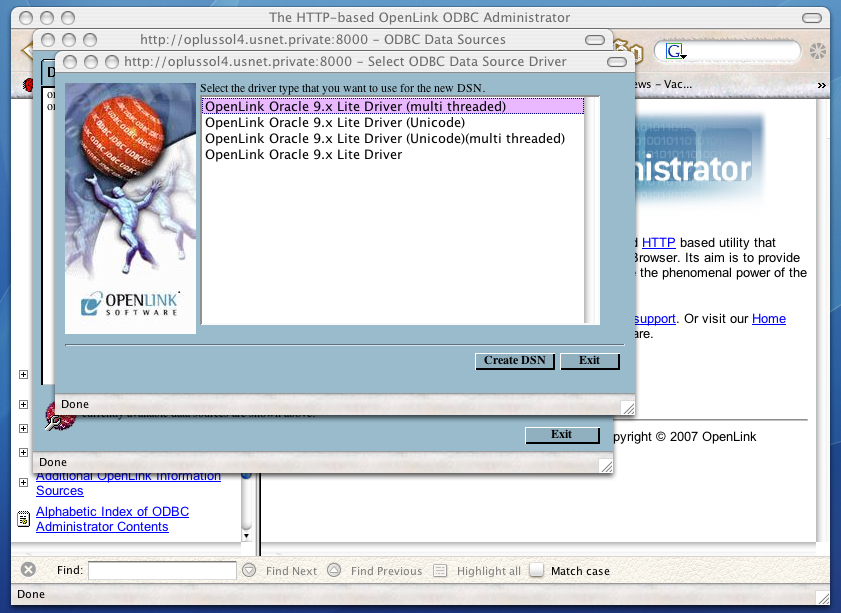Open the Home link
This screenshot has width=841, height=613.
(x=769, y=319)
